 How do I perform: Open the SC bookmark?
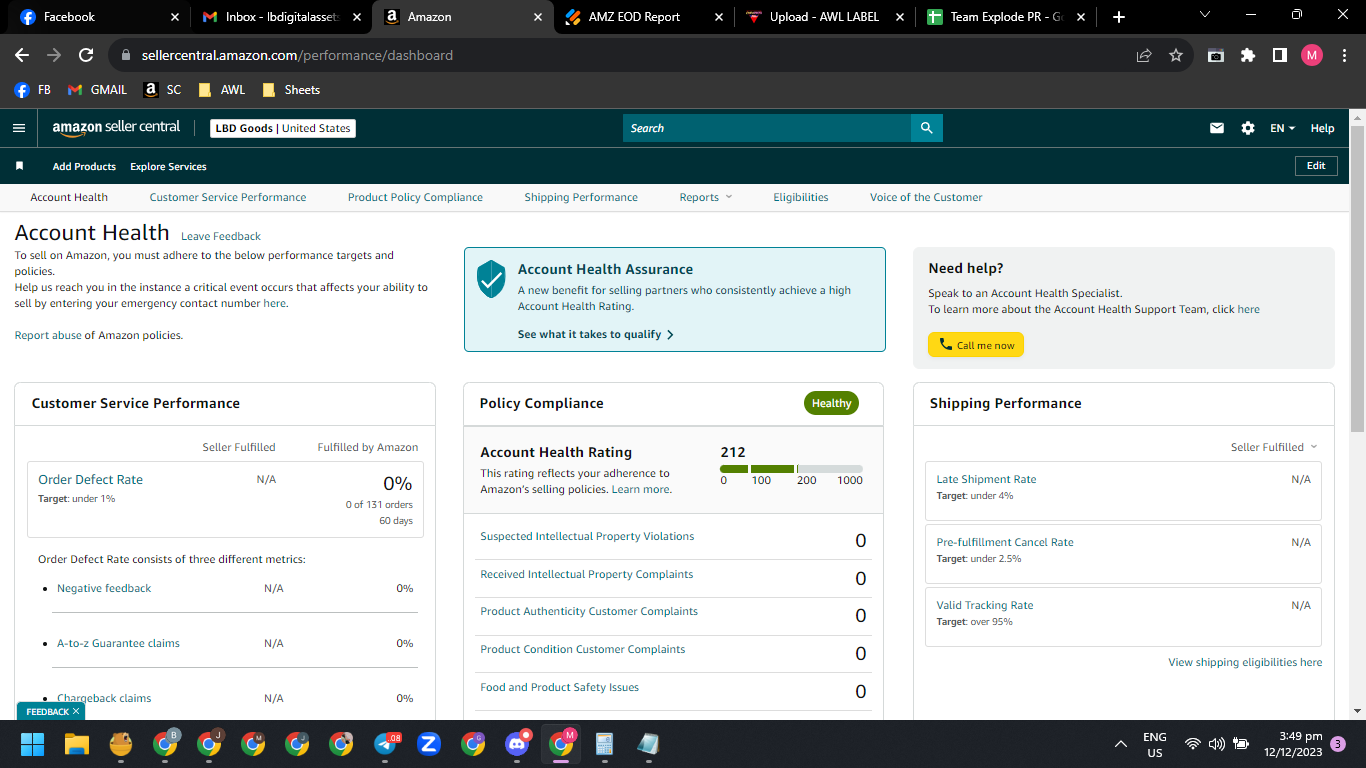click(163, 90)
